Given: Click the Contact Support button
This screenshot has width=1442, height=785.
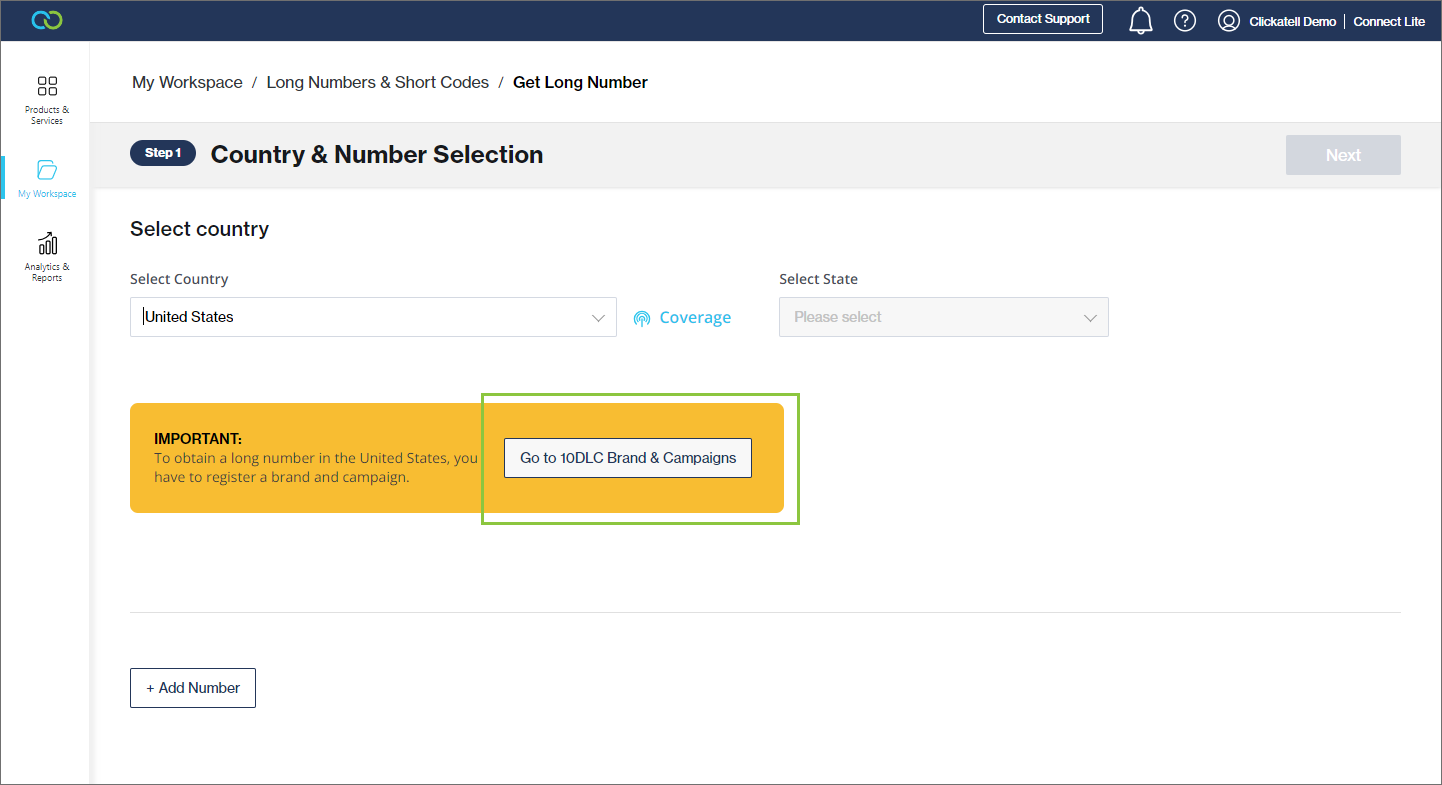Looking at the screenshot, I should click(x=1043, y=20).
